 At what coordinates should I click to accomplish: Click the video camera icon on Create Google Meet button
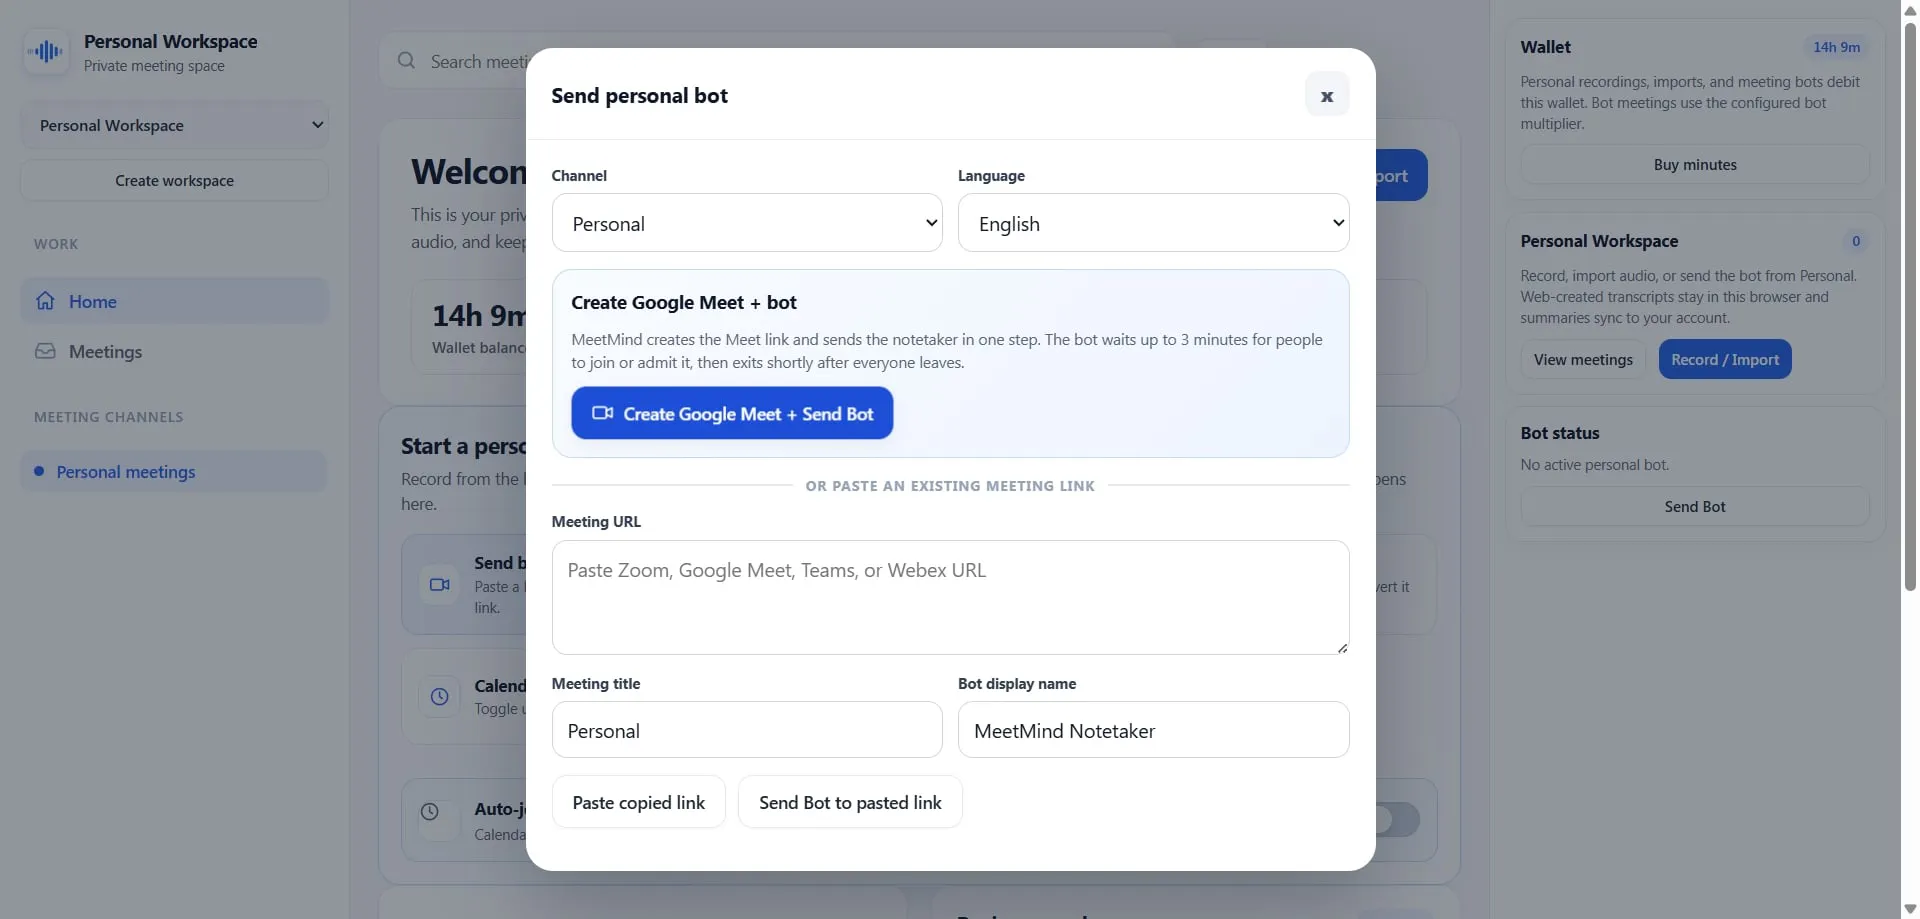point(602,413)
